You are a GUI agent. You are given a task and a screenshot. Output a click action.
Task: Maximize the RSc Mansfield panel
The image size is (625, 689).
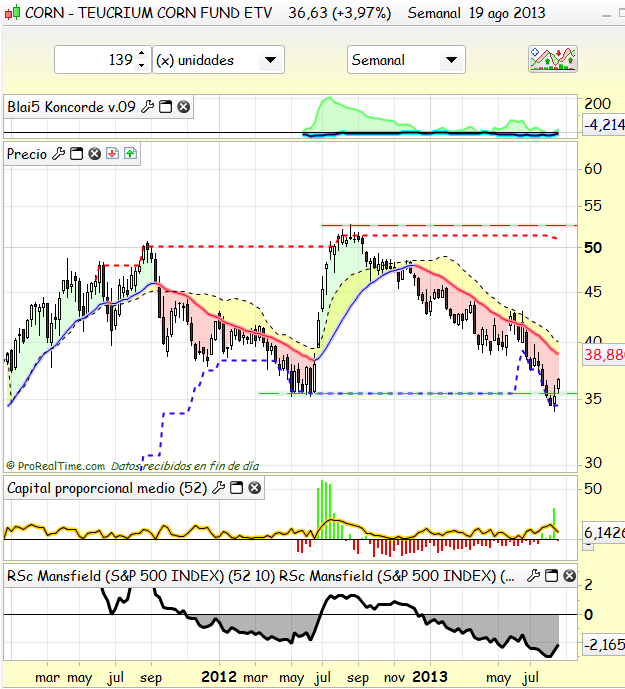click(551, 576)
